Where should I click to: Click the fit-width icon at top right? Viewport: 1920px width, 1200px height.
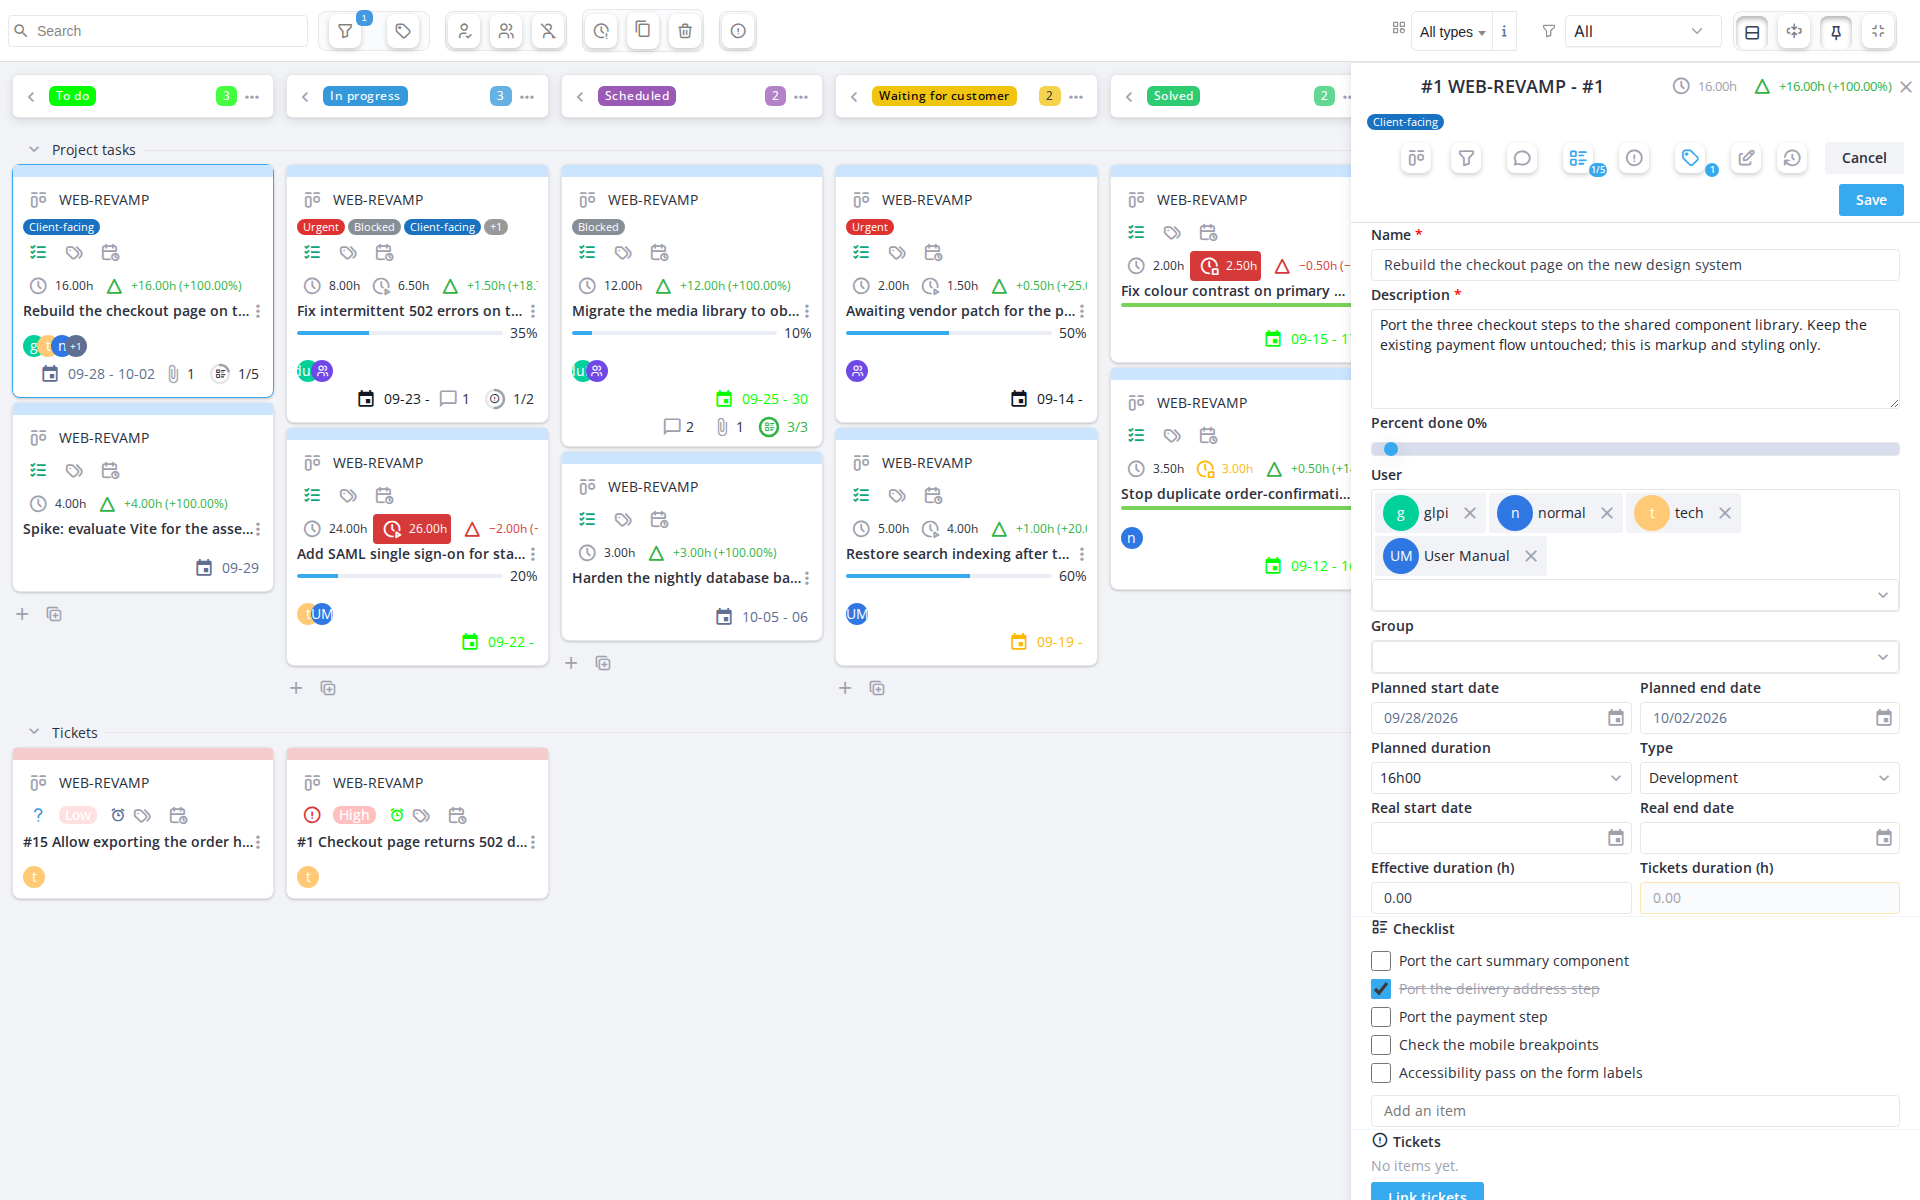point(1794,31)
